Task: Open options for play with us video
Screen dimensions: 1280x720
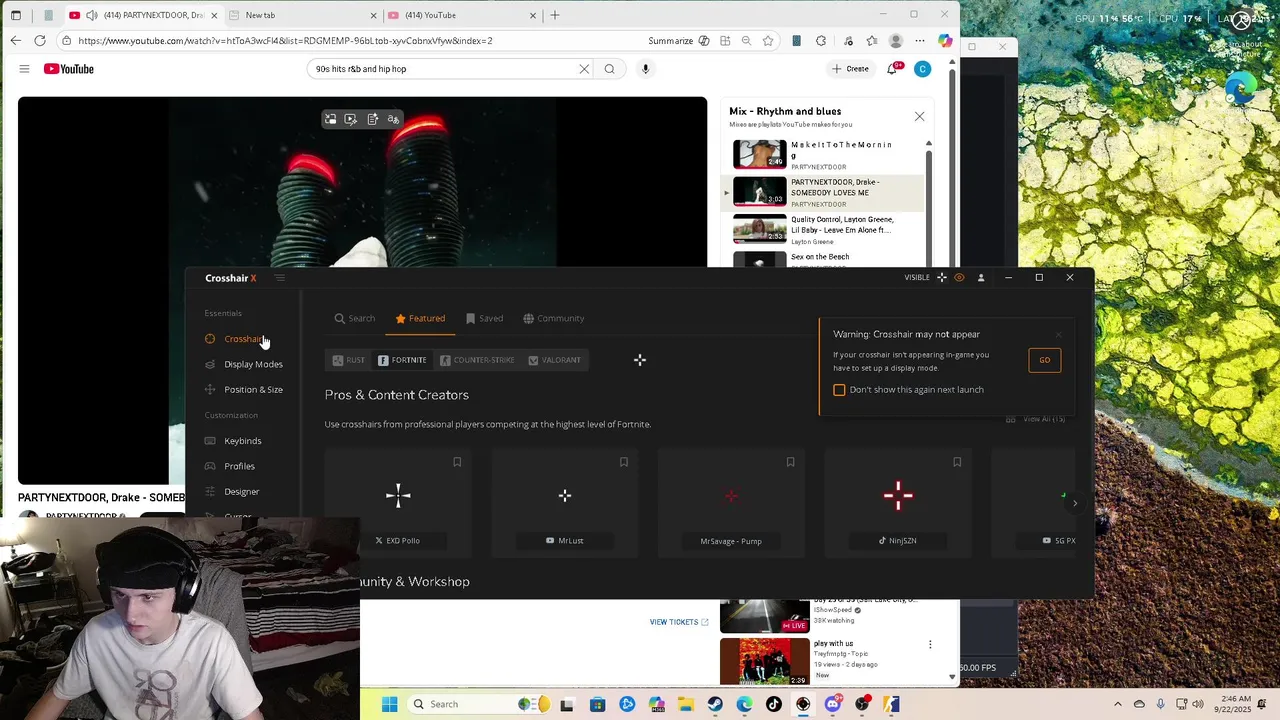Action: (x=930, y=645)
